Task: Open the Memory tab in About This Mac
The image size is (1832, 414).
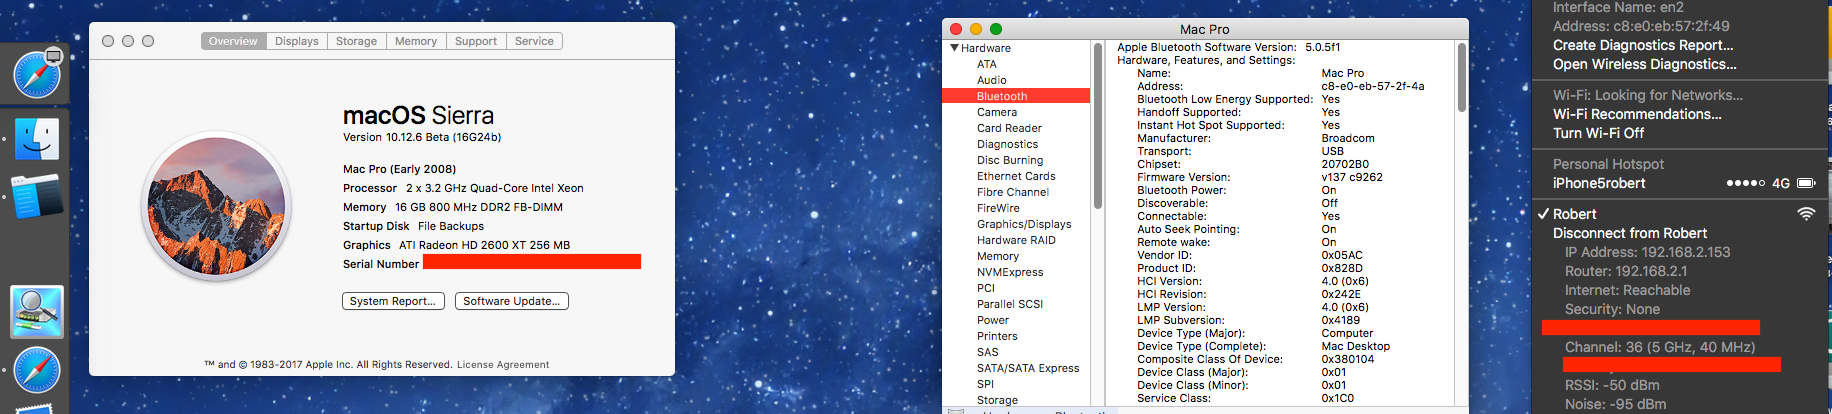Action: coord(416,41)
